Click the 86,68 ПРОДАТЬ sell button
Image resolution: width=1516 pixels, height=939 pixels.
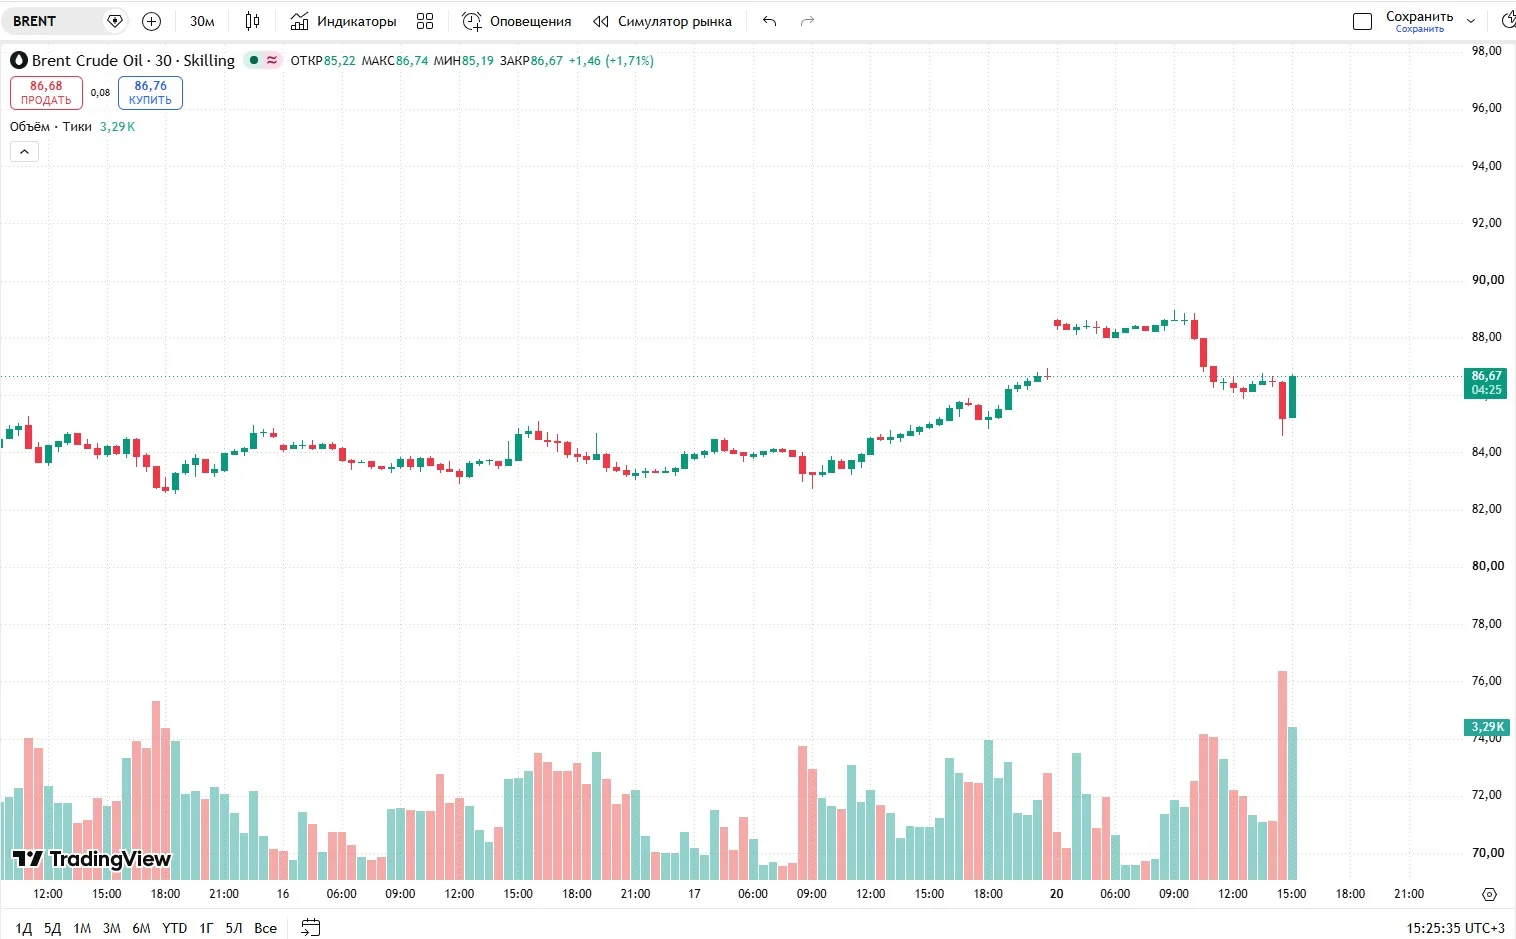46,93
